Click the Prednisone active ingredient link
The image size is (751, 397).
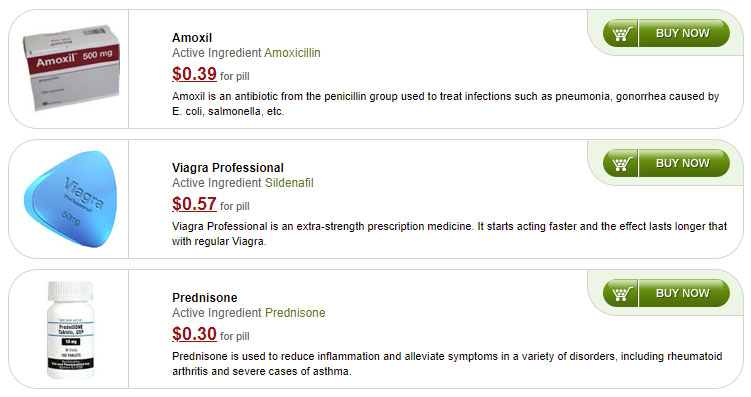tap(295, 313)
